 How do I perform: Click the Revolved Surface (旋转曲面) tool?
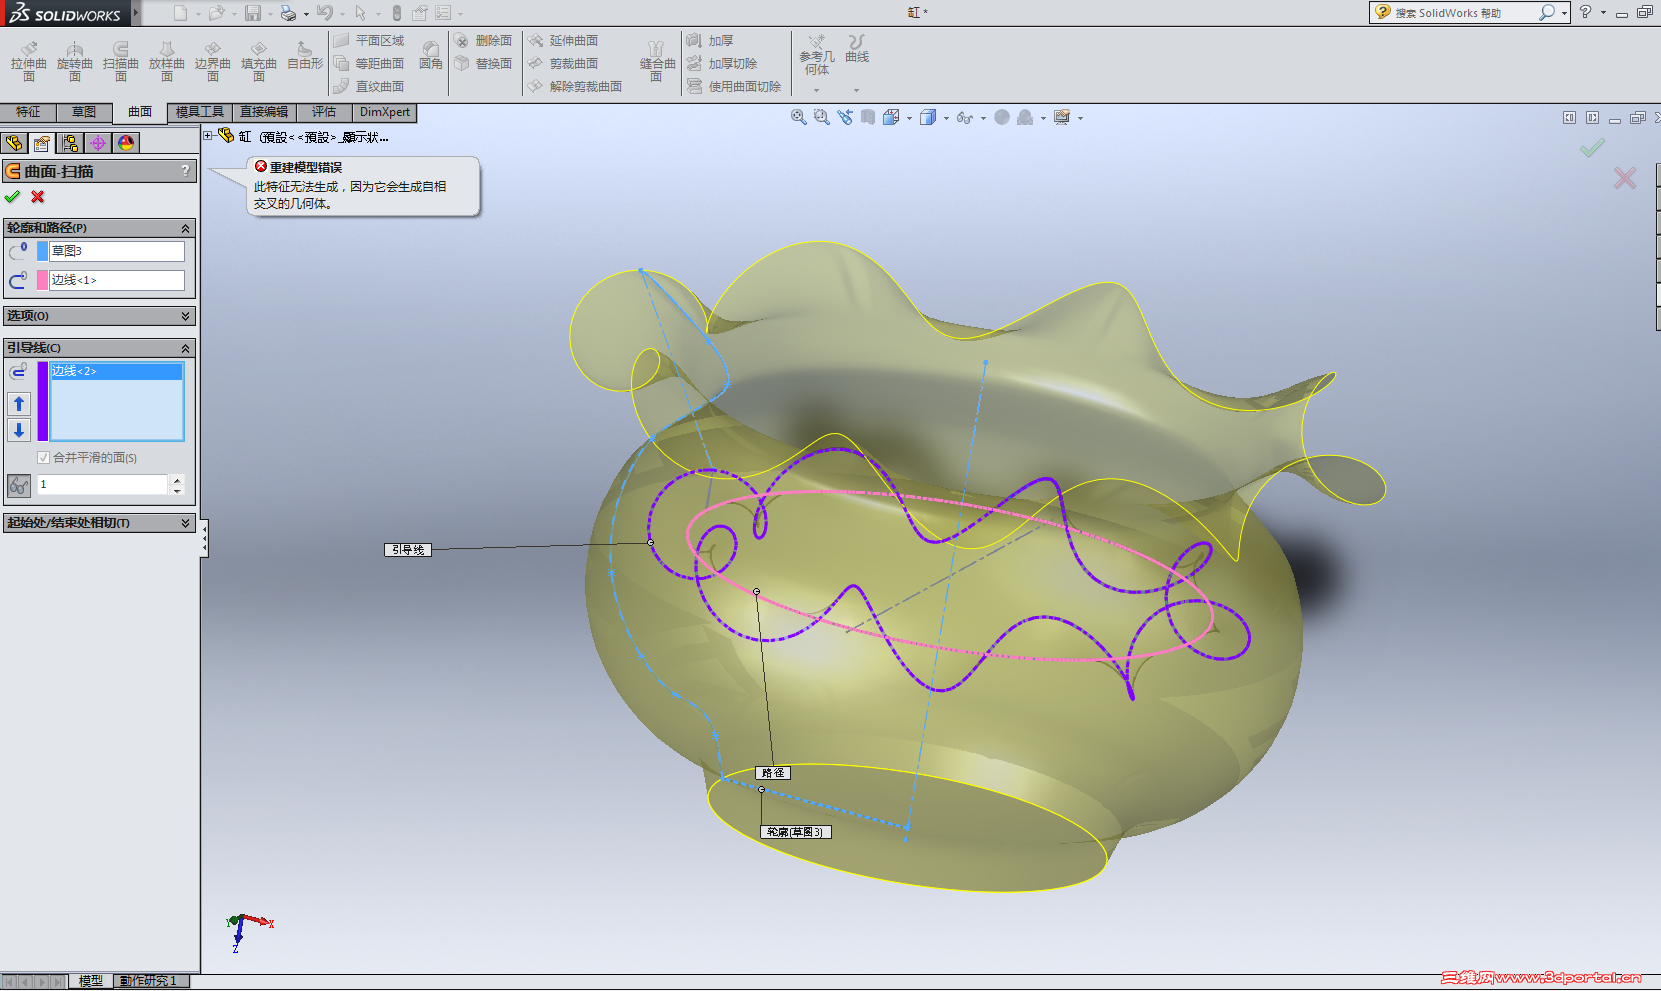pyautogui.click(x=75, y=62)
